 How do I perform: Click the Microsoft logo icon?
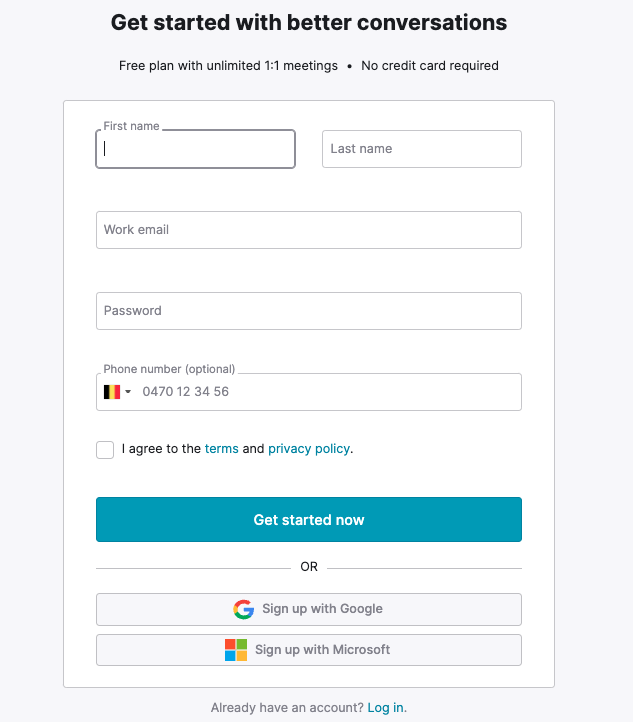236,650
